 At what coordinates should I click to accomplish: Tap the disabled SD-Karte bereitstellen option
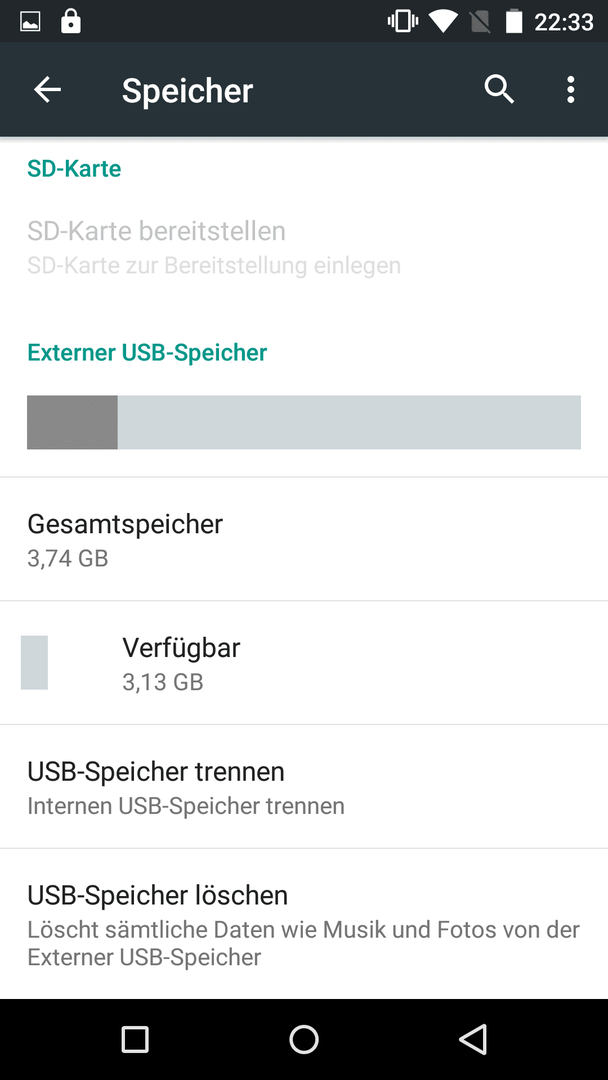point(304,247)
